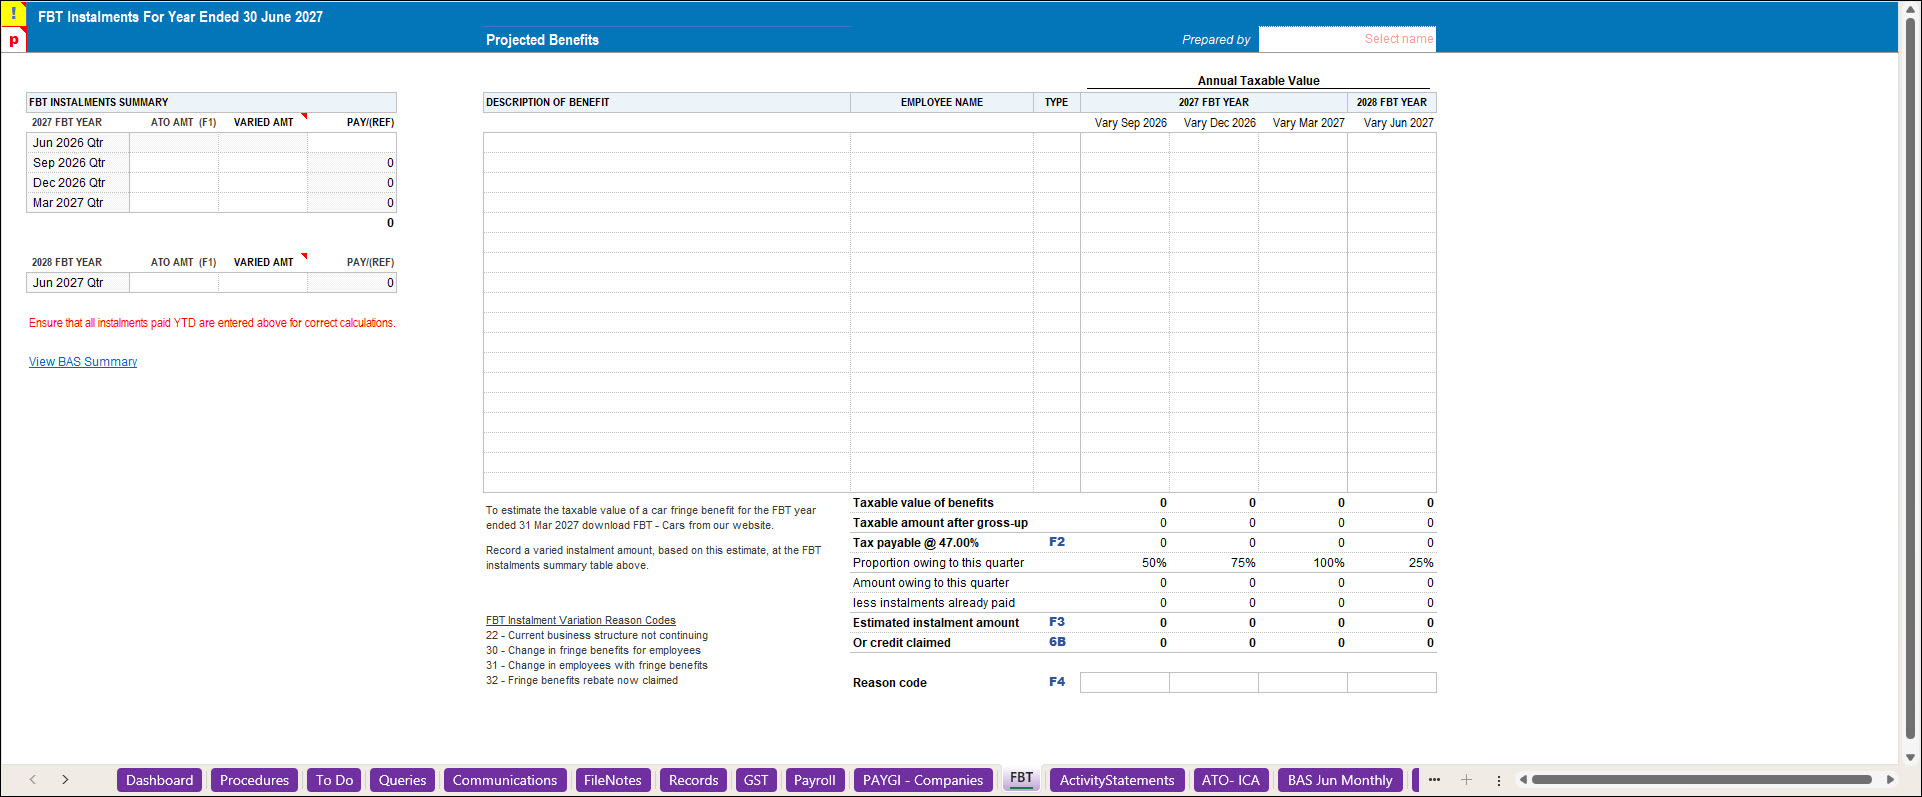This screenshot has width=1922, height=797.
Task: Go to next sheet tab arrow
Action: click(x=65, y=780)
